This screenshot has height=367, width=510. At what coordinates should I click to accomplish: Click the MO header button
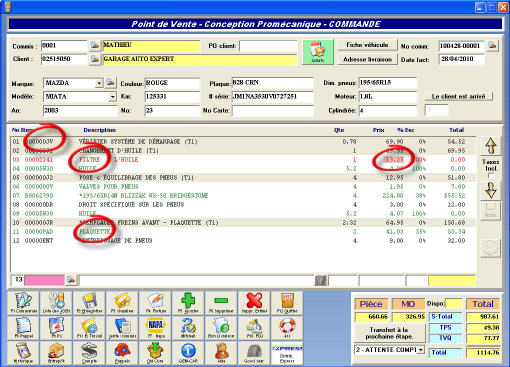(408, 304)
